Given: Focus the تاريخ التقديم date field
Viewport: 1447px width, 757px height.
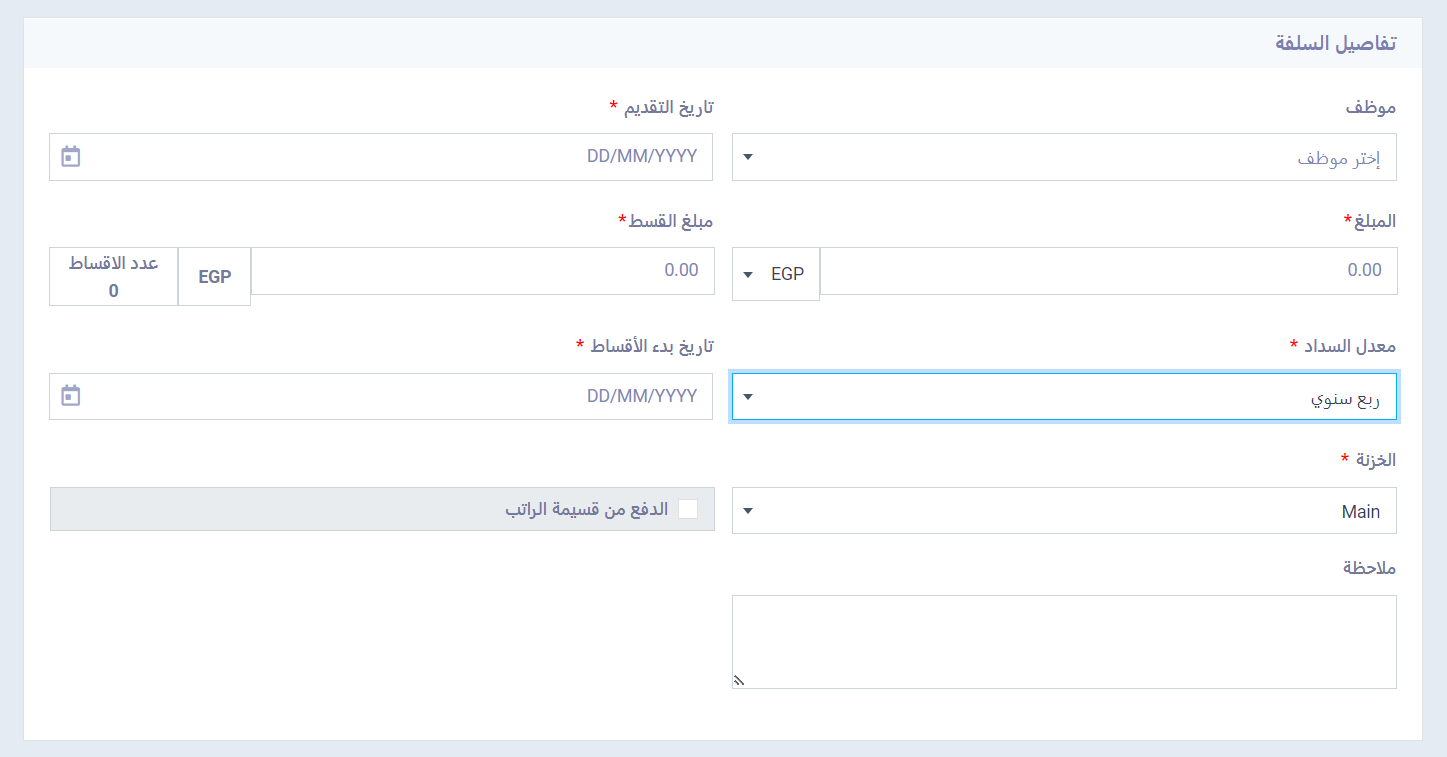Looking at the screenshot, I should click(x=381, y=157).
